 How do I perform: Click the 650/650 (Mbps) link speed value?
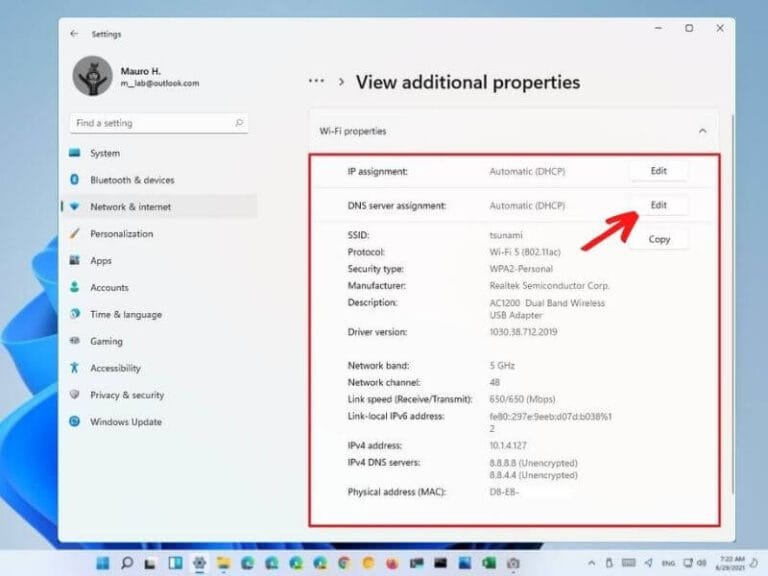522,399
